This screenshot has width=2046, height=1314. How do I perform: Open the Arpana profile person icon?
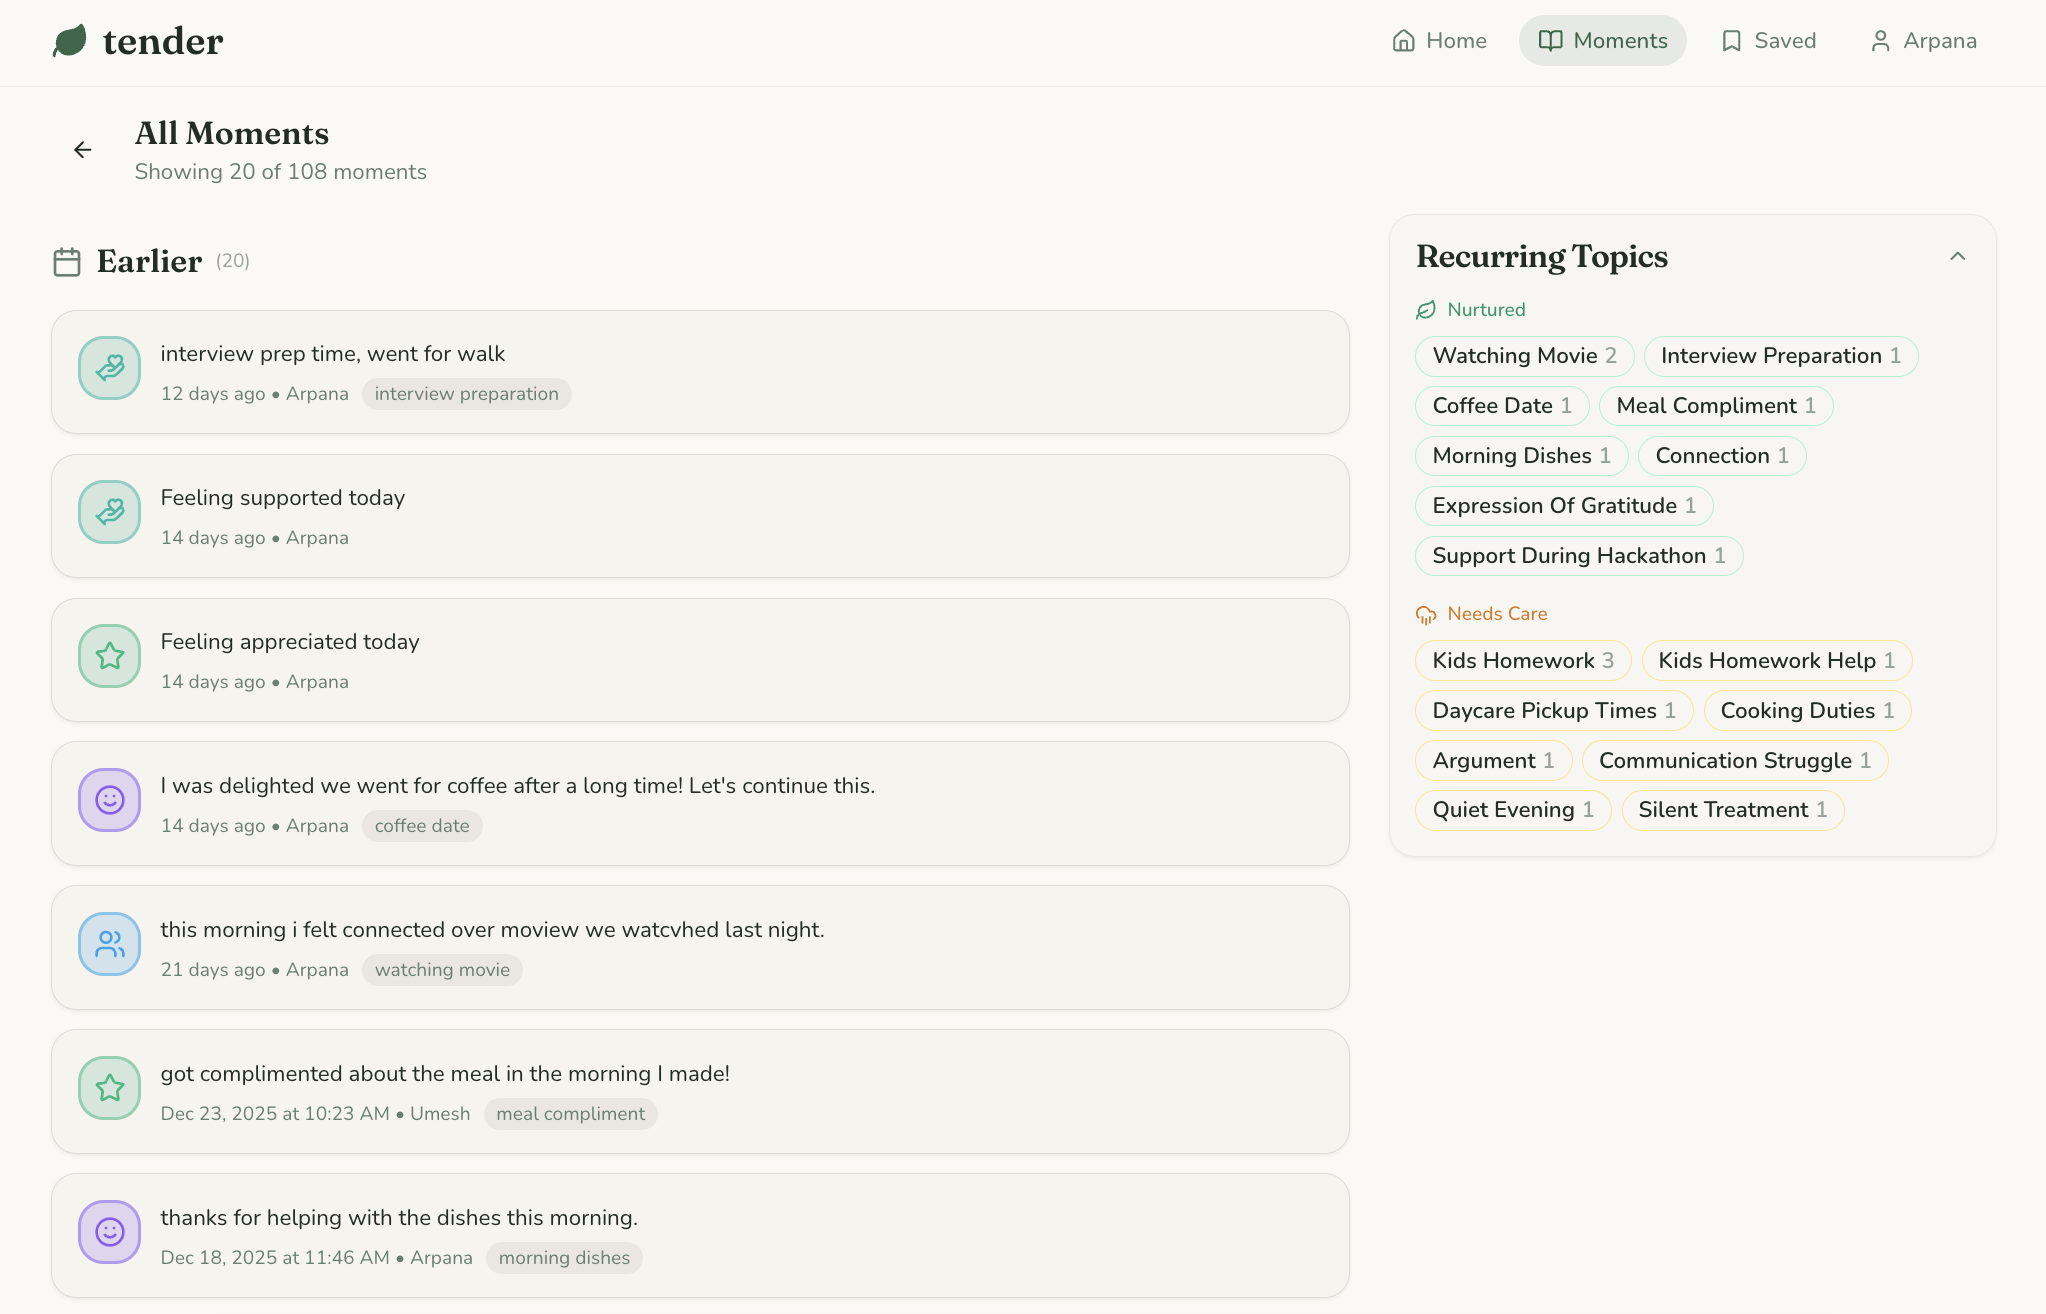1881,41
